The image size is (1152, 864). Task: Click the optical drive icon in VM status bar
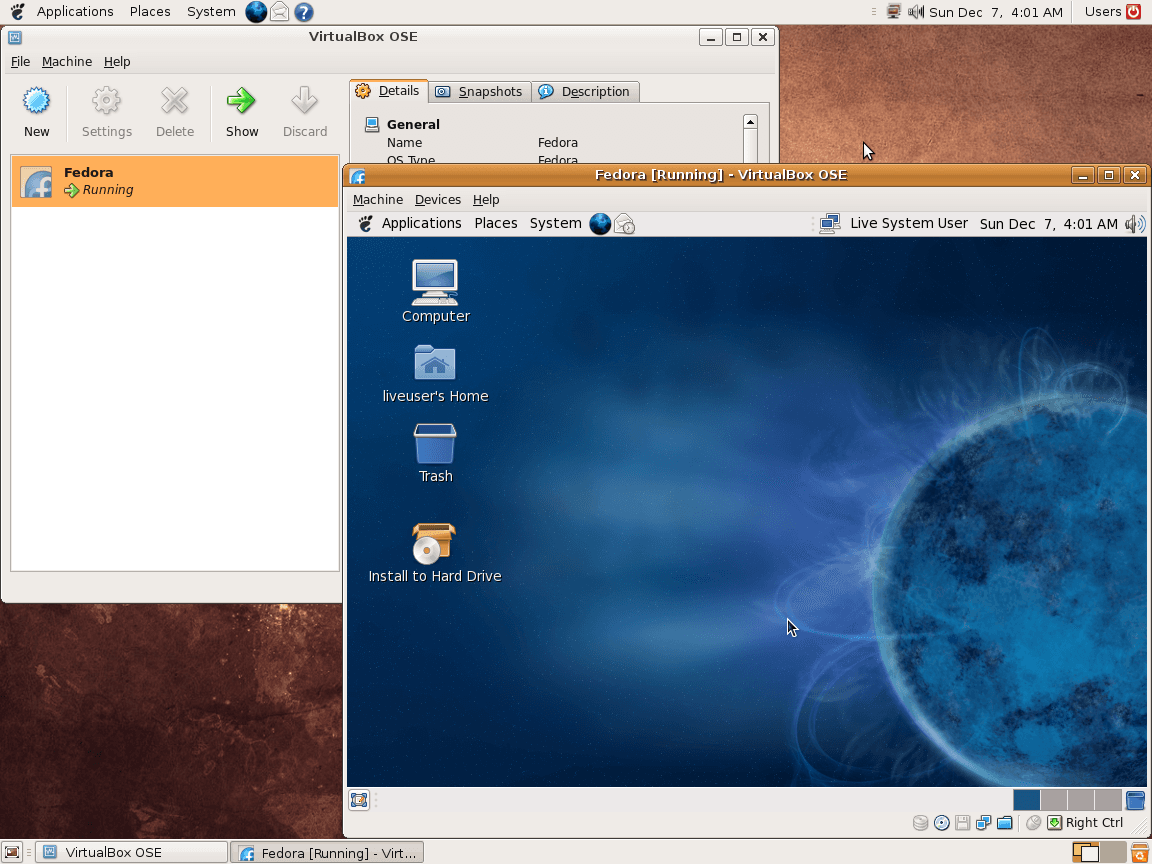[941, 822]
